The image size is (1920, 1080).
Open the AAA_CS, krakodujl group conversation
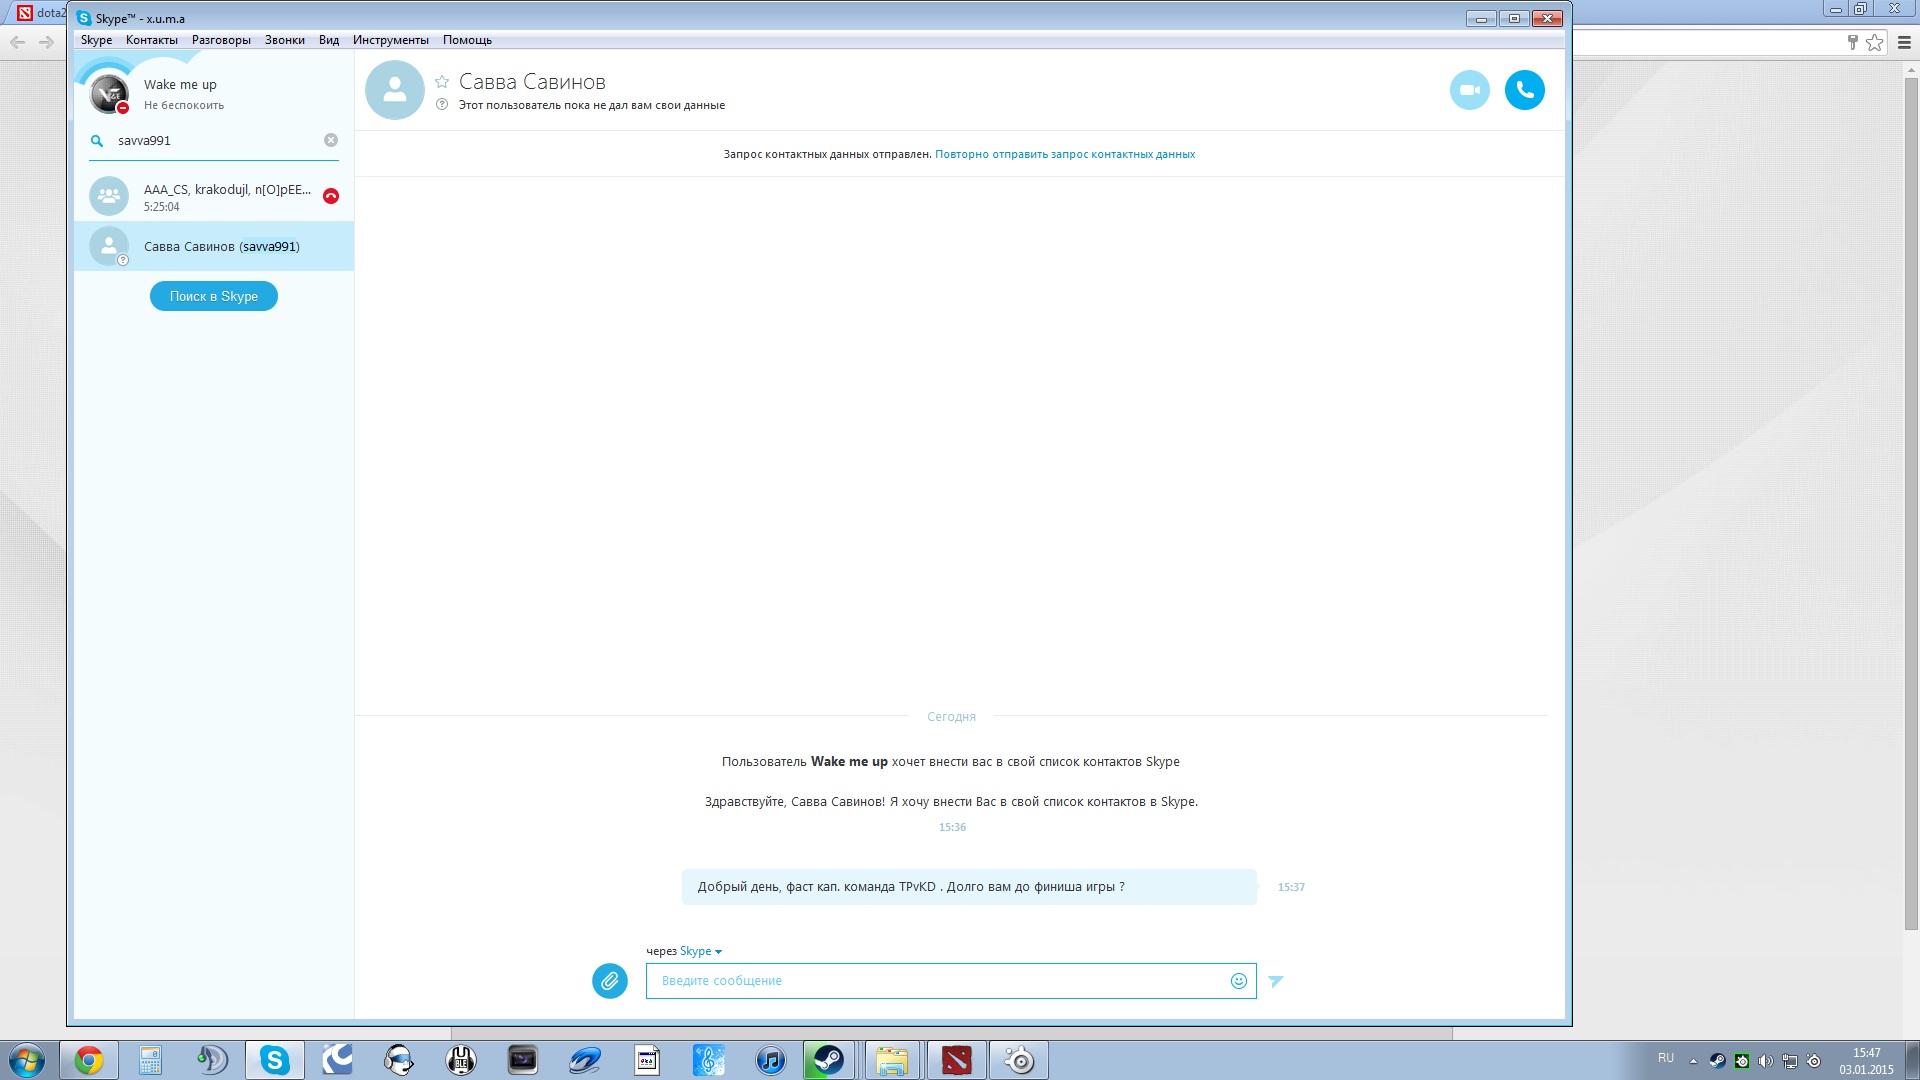click(214, 196)
